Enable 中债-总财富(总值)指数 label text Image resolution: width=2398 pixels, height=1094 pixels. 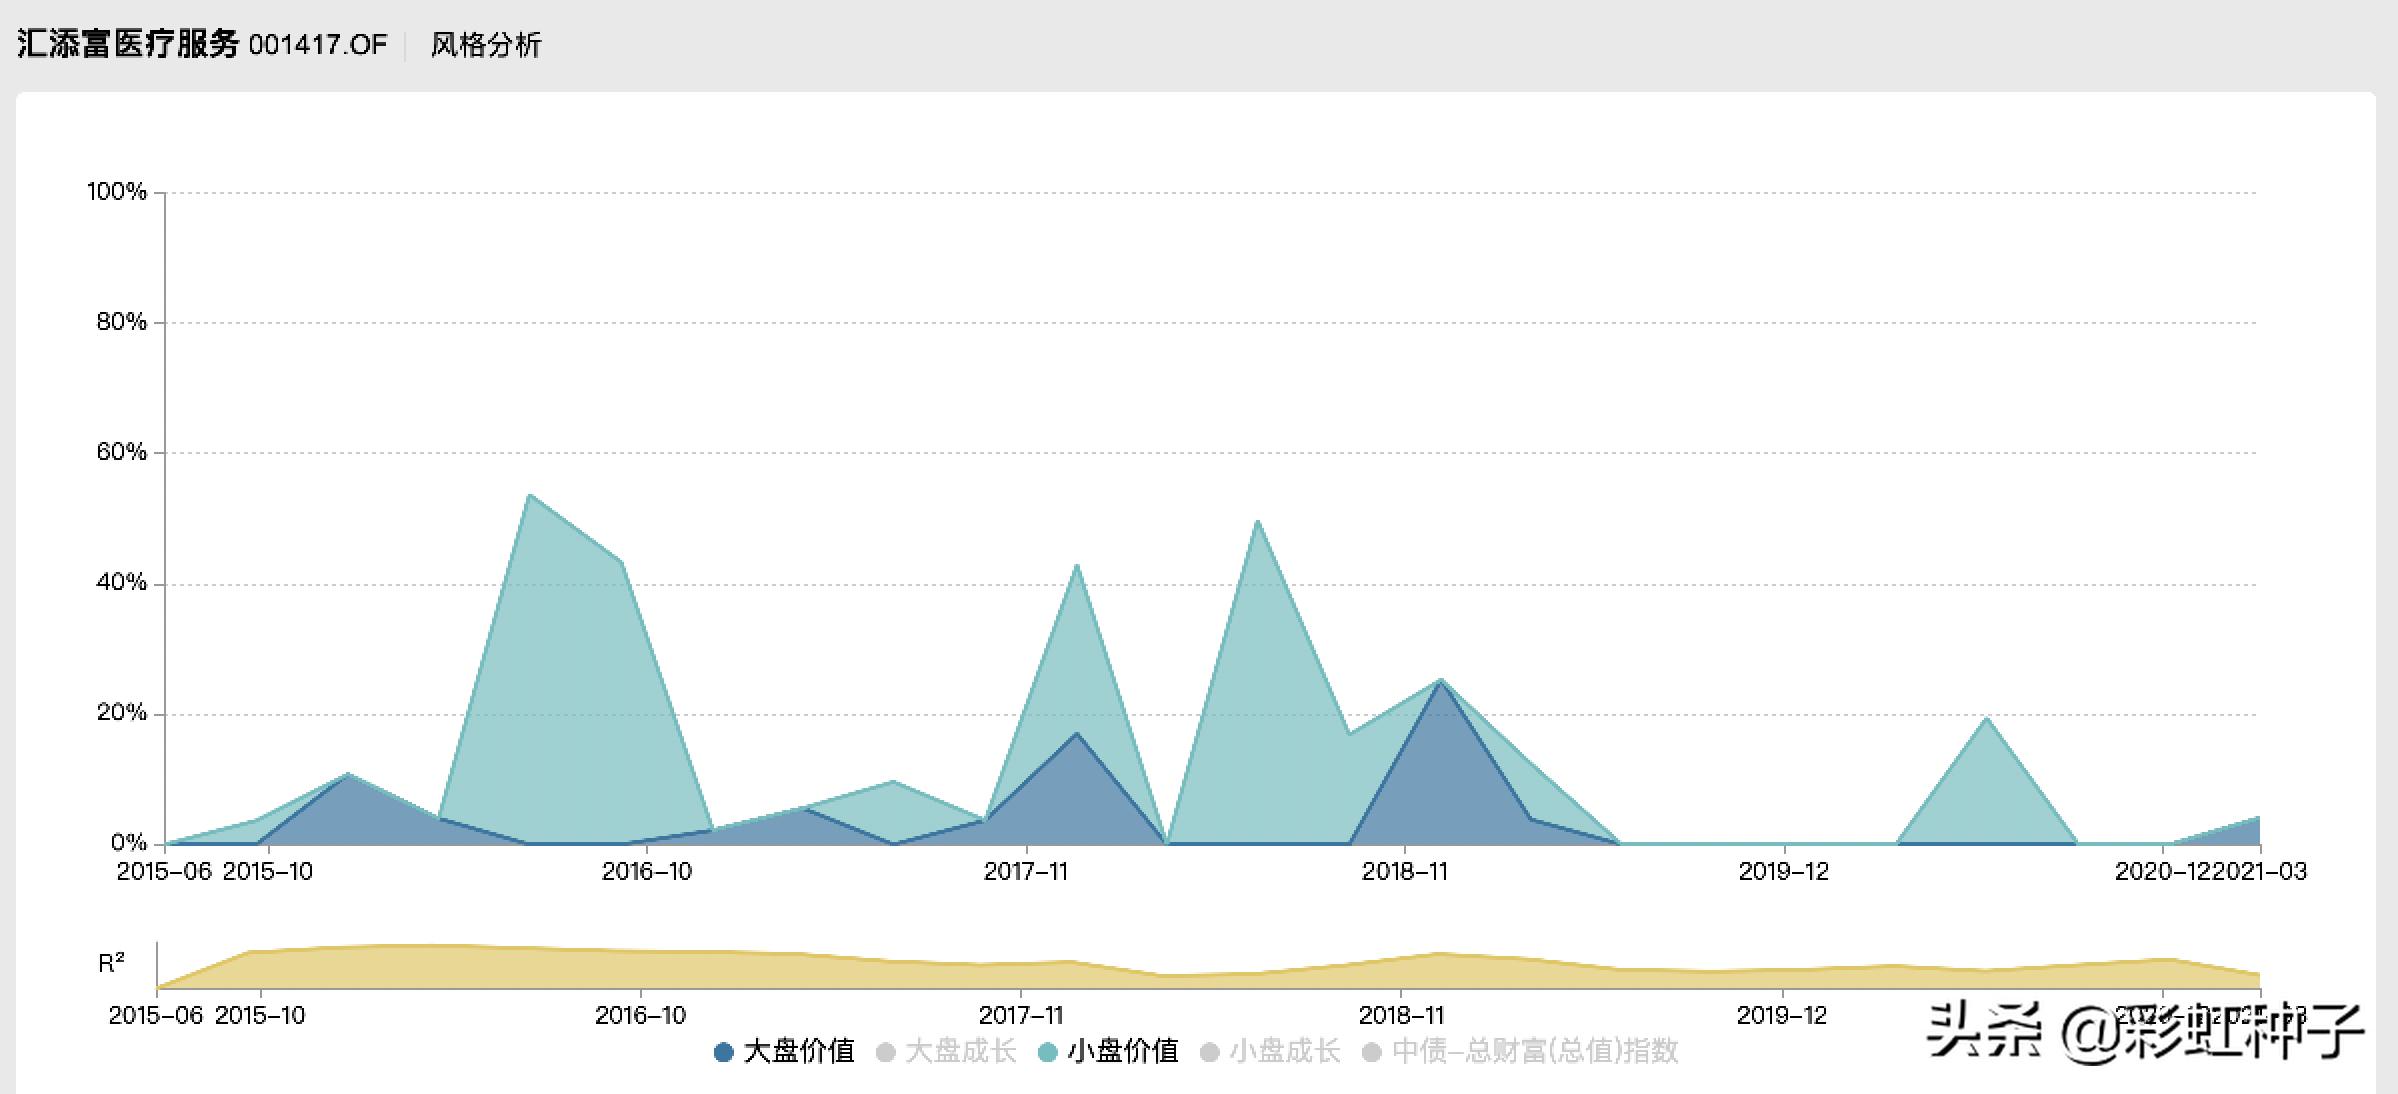coord(1534,1051)
